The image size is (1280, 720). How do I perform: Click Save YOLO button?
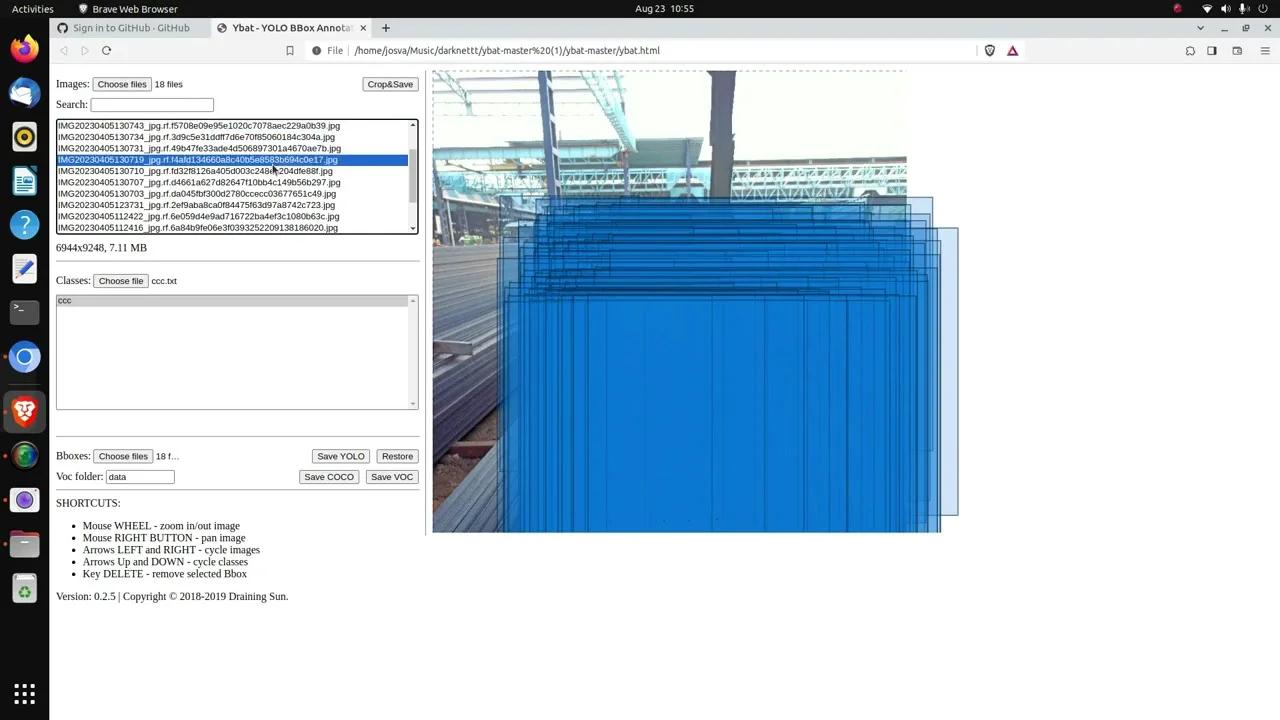340,456
